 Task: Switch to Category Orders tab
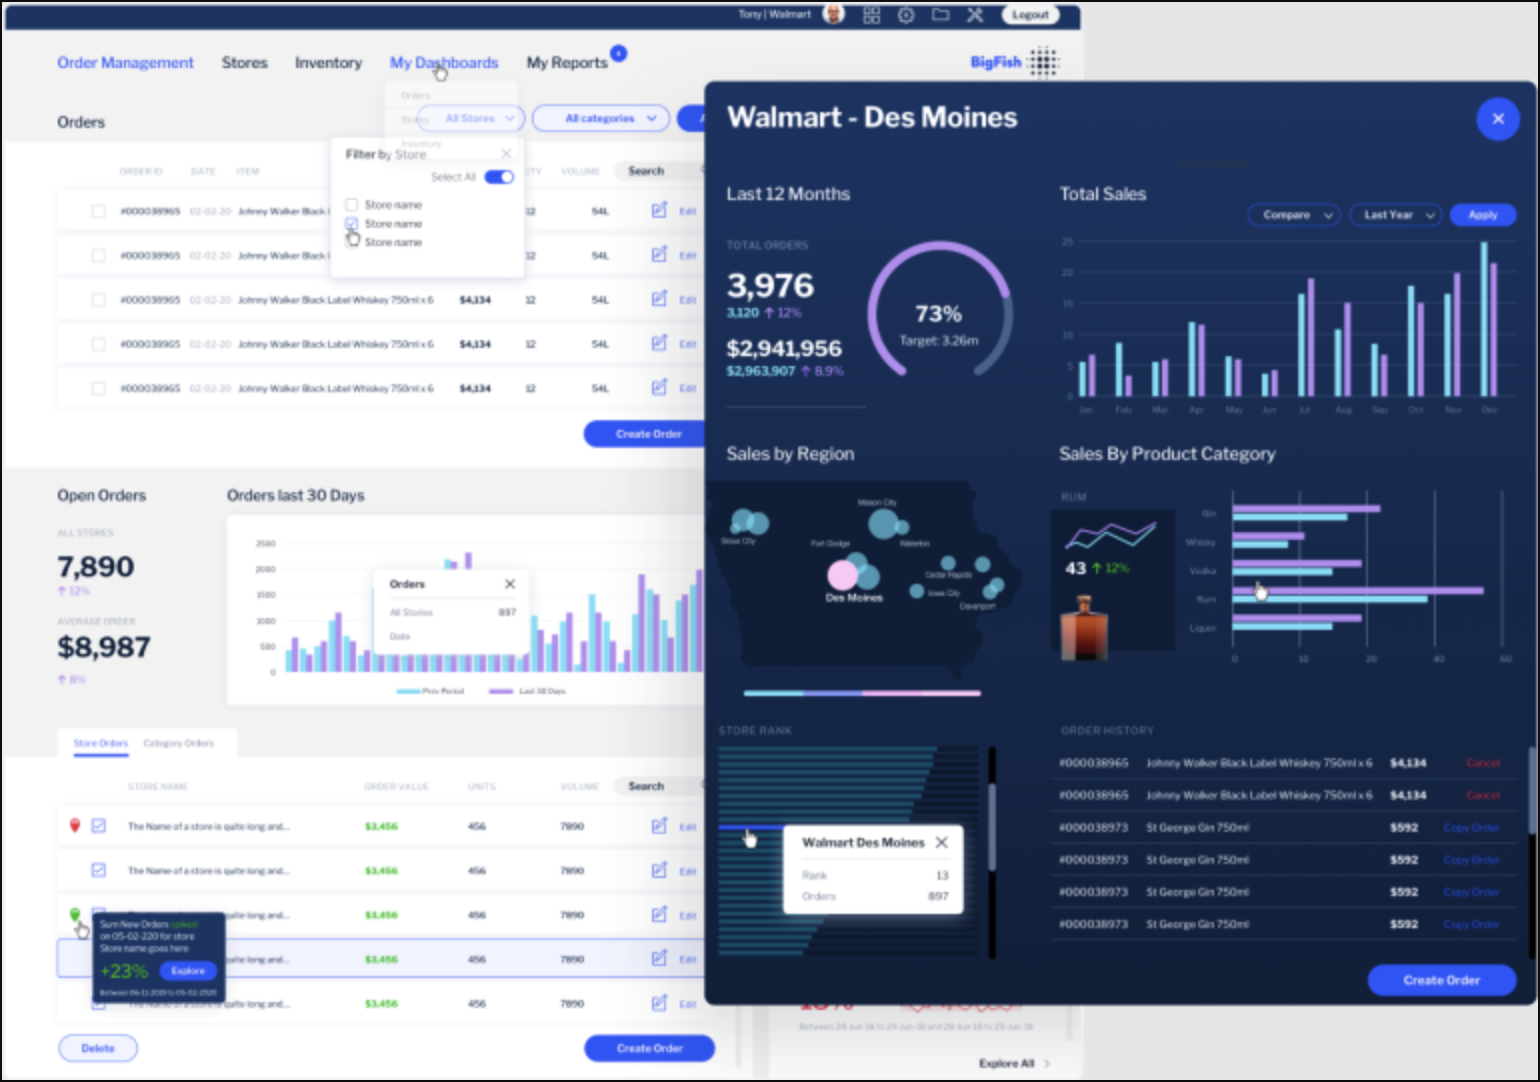coord(178,743)
